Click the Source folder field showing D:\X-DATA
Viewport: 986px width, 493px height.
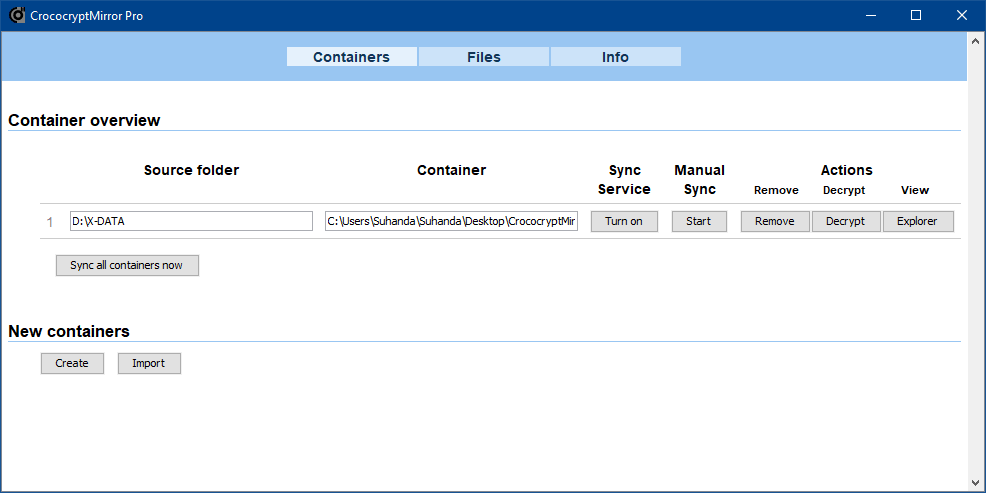tap(191, 221)
